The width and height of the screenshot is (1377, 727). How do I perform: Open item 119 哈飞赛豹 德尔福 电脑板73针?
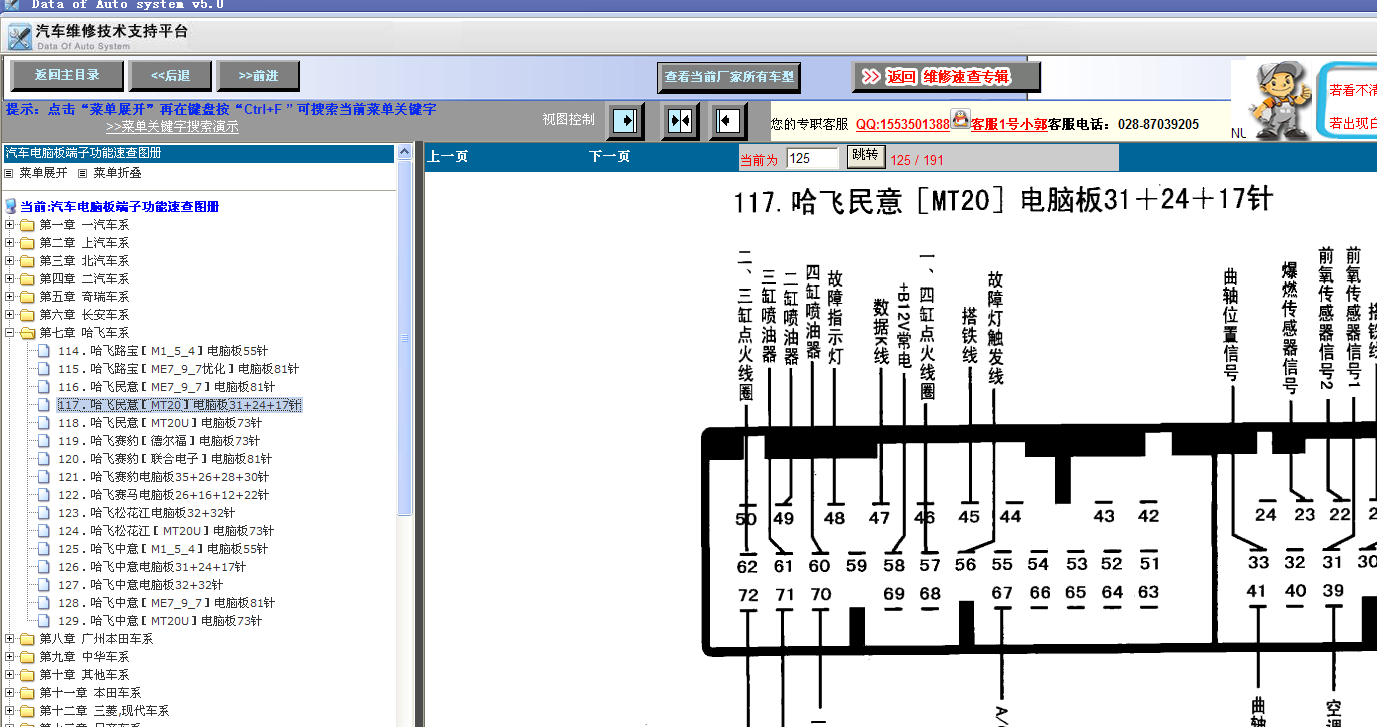tap(158, 441)
